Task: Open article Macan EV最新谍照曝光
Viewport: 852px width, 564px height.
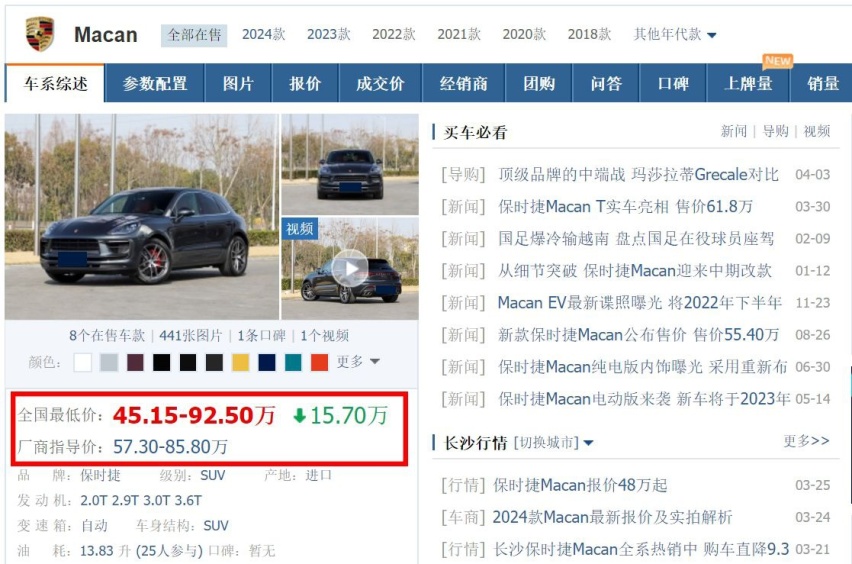Action: click(x=640, y=303)
